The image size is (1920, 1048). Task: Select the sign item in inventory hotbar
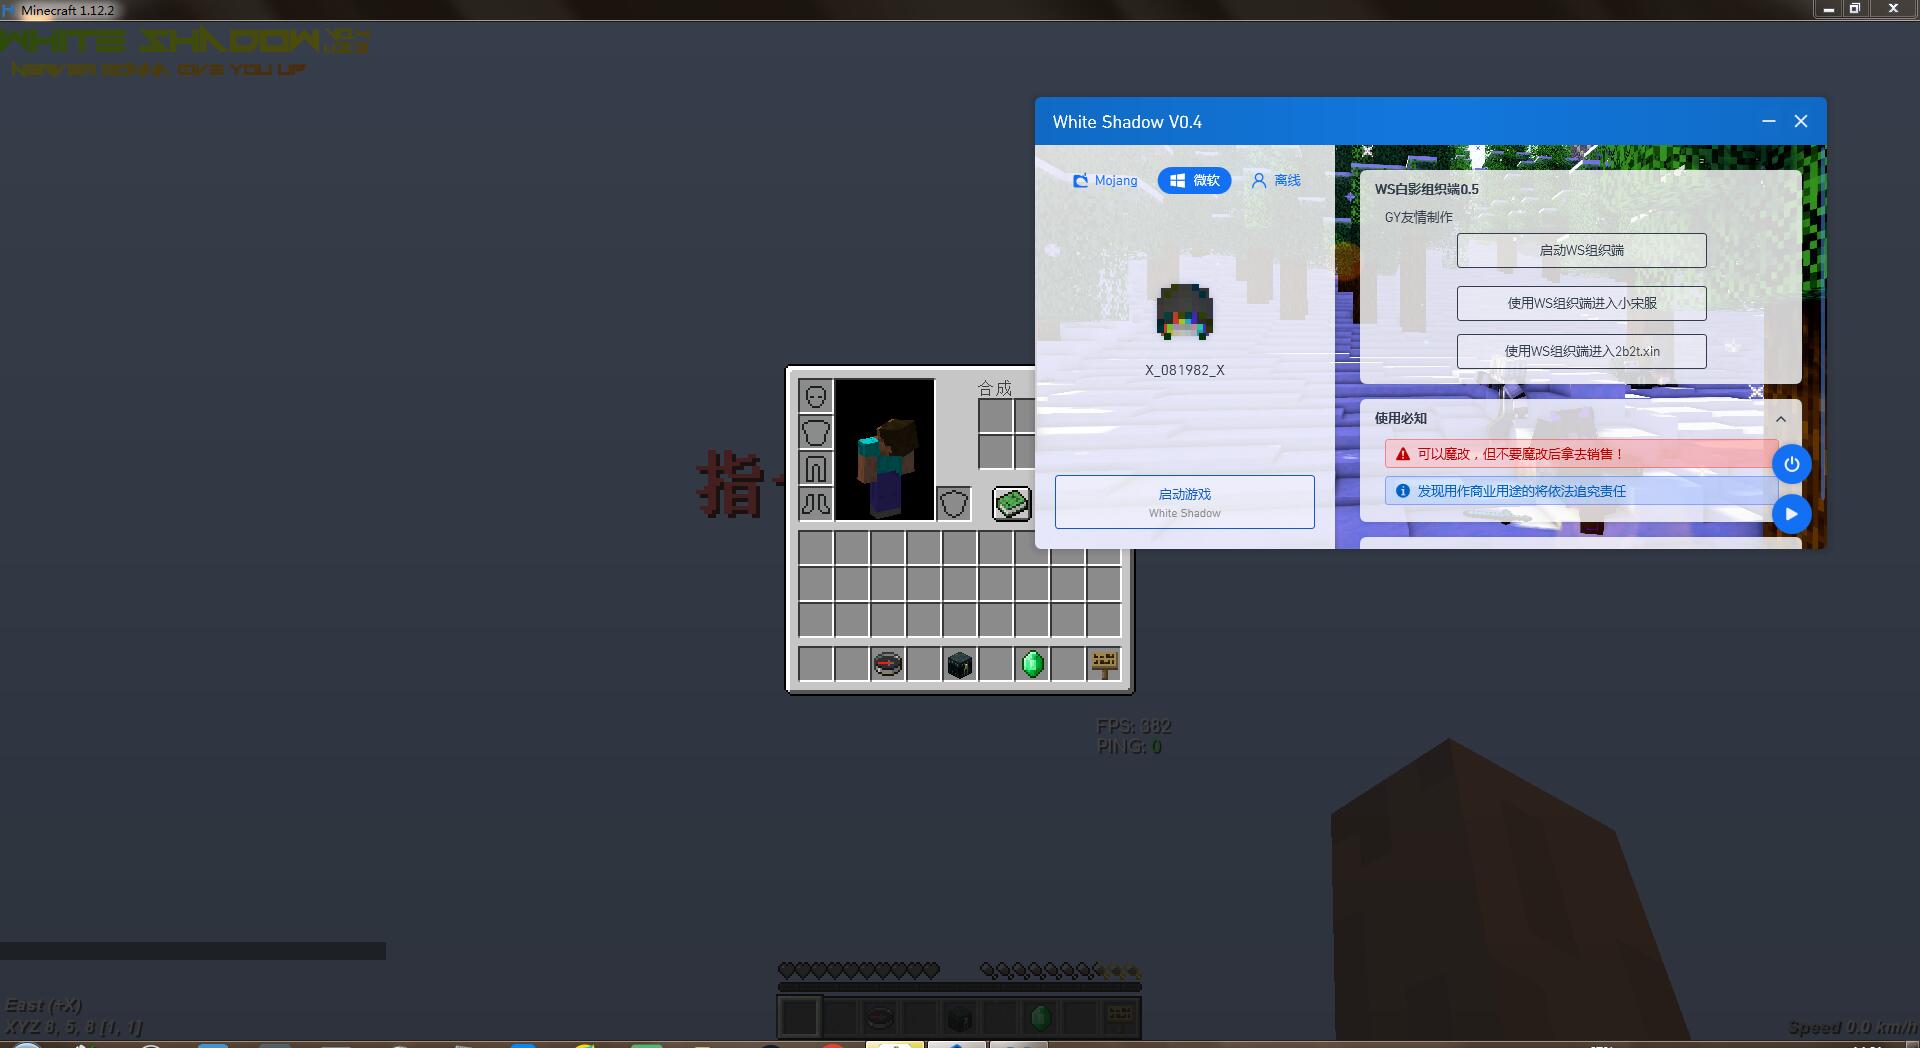click(1104, 664)
